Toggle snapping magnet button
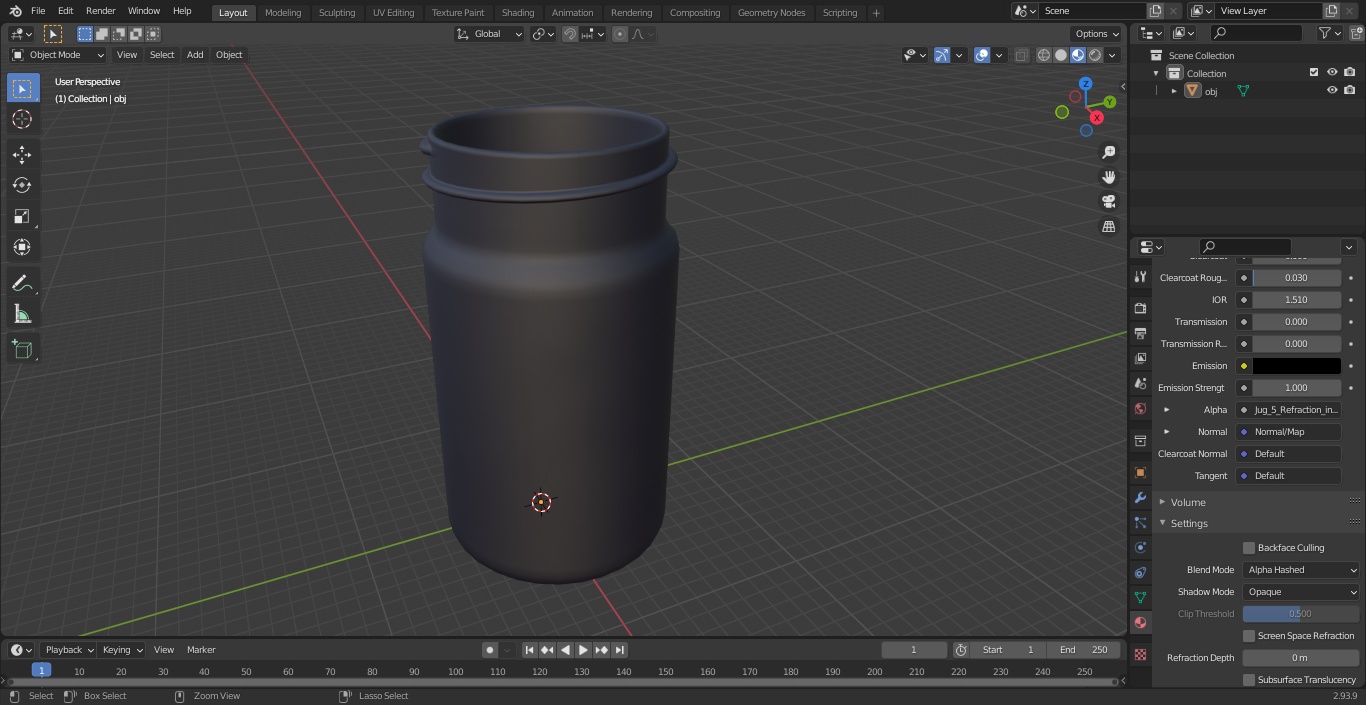 [570, 34]
